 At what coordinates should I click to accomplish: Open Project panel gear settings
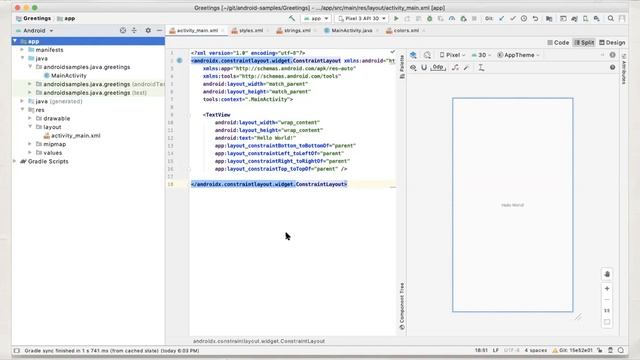[148, 30]
